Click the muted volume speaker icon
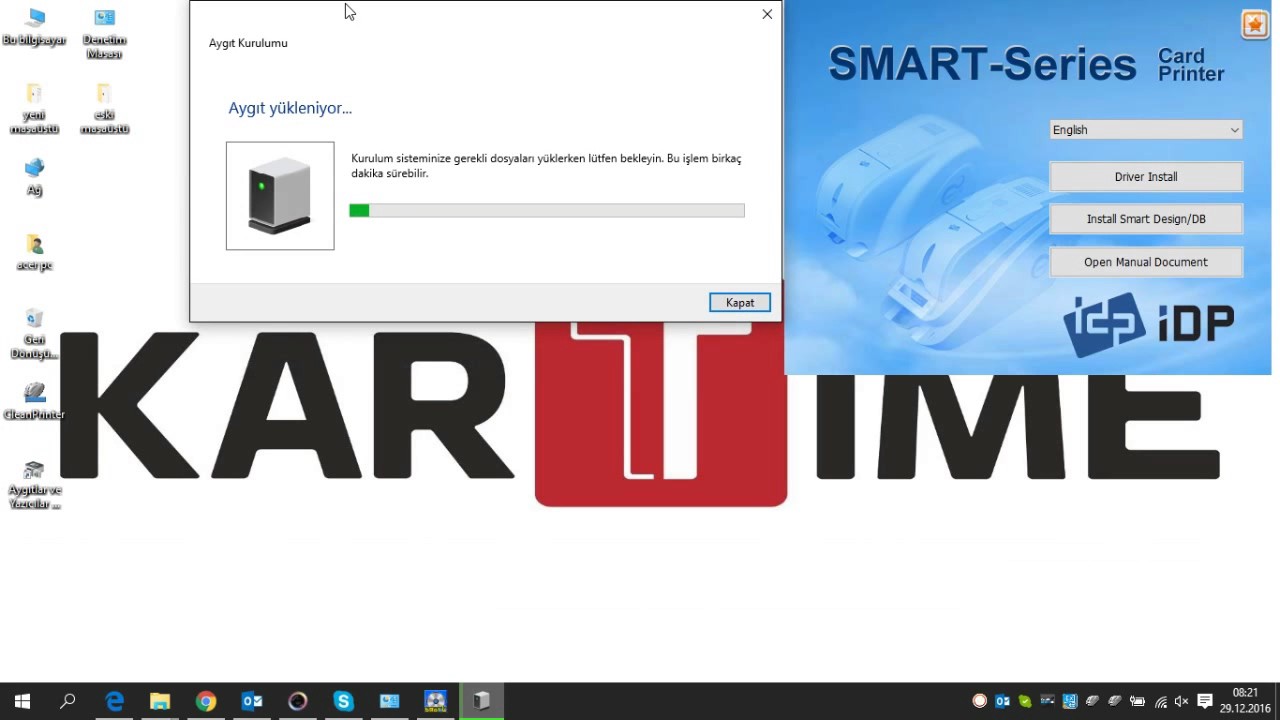 click(1182, 701)
